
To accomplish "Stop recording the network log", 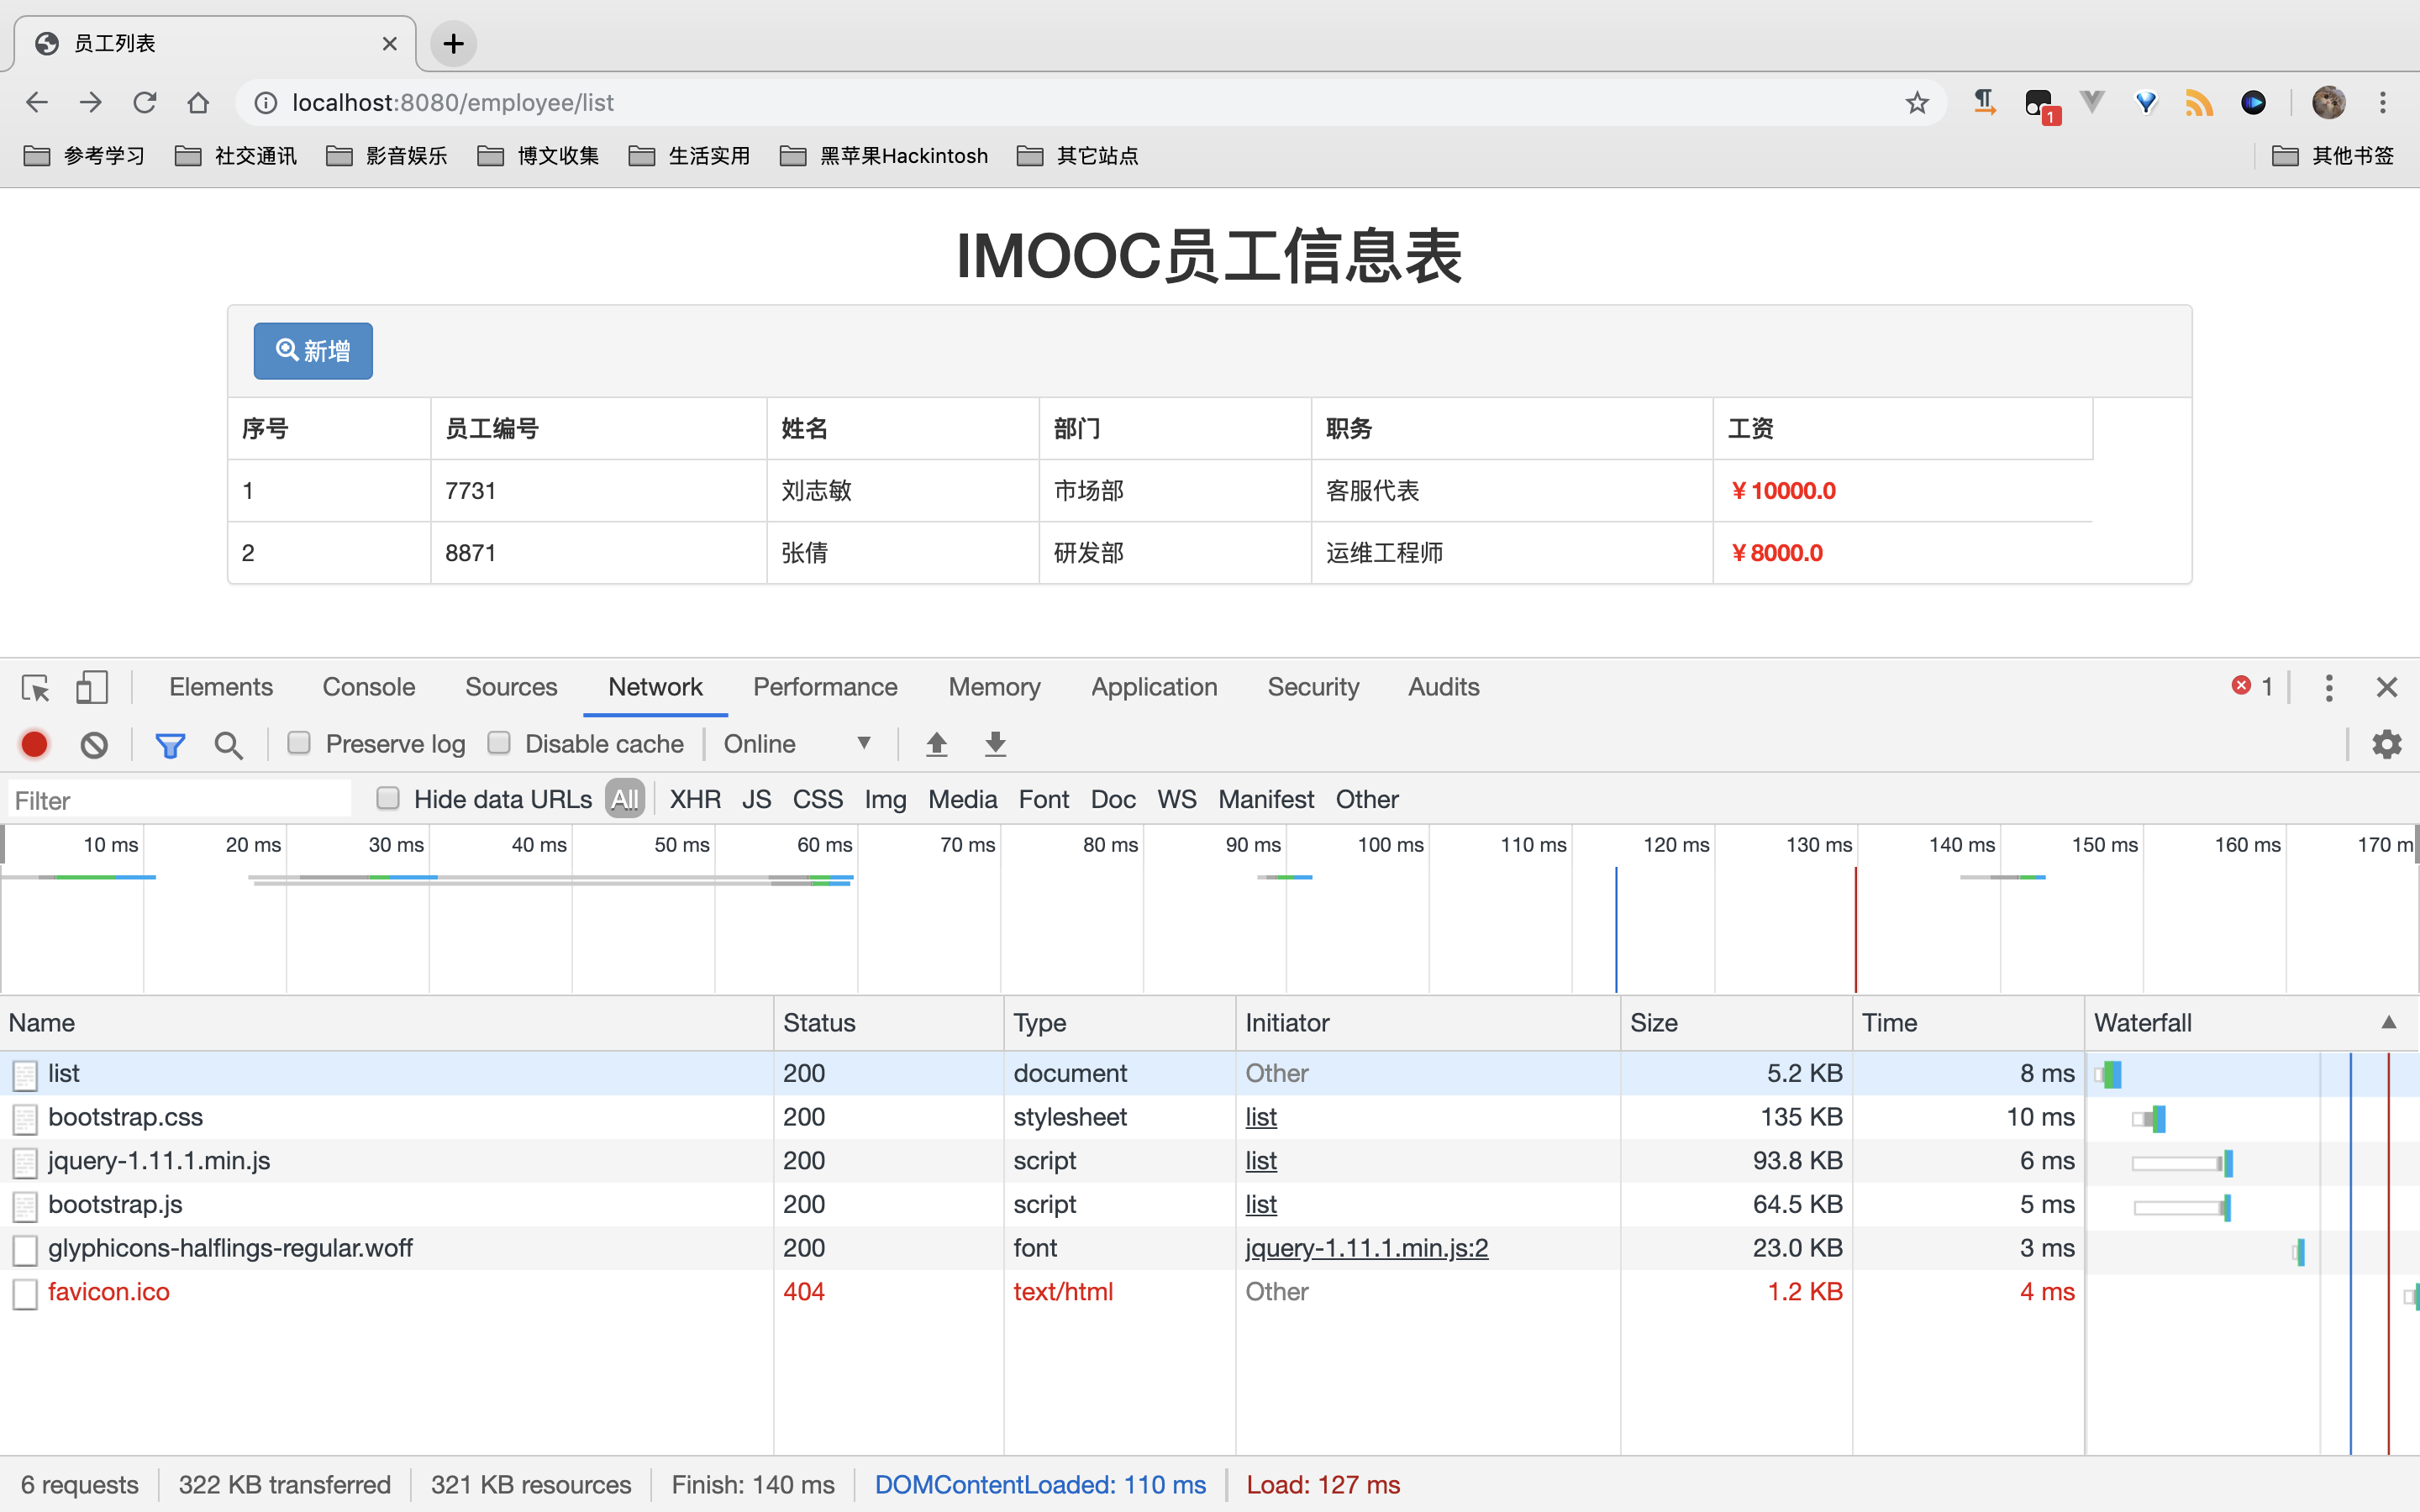I will pyautogui.click(x=35, y=744).
